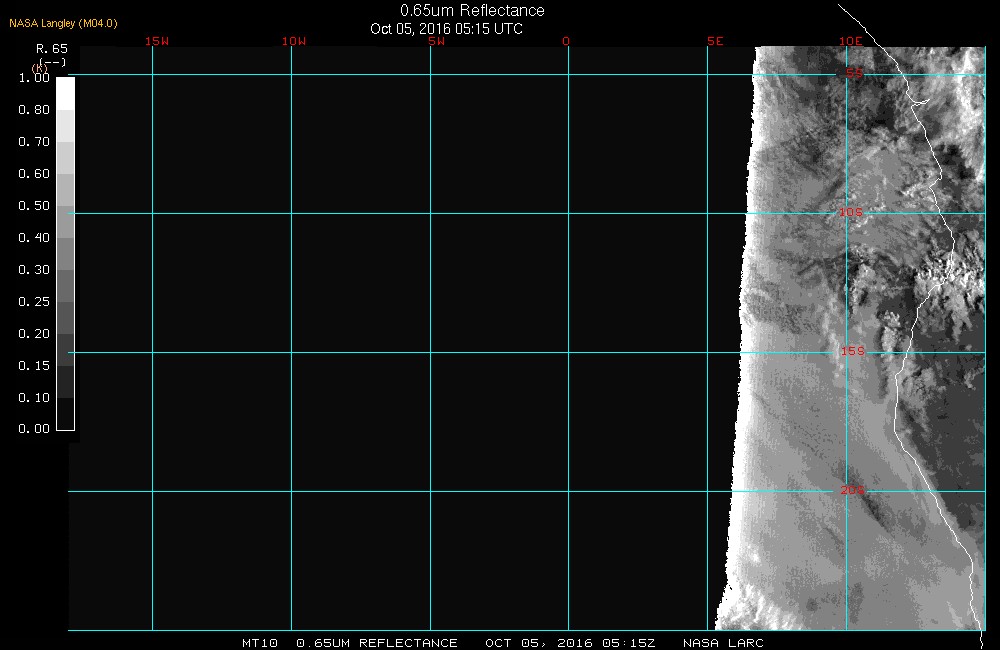This screenshot has width=1000, height=650.
Task: Click the 0.15 colorbar value
Action: (x=34, y=366)
